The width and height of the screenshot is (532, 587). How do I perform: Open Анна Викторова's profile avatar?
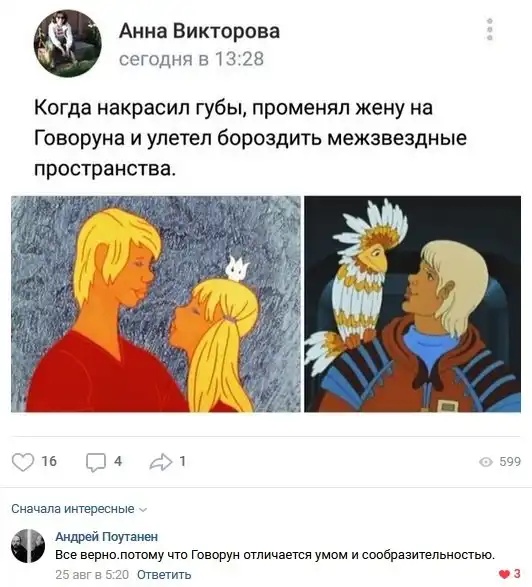coord(68,43)
